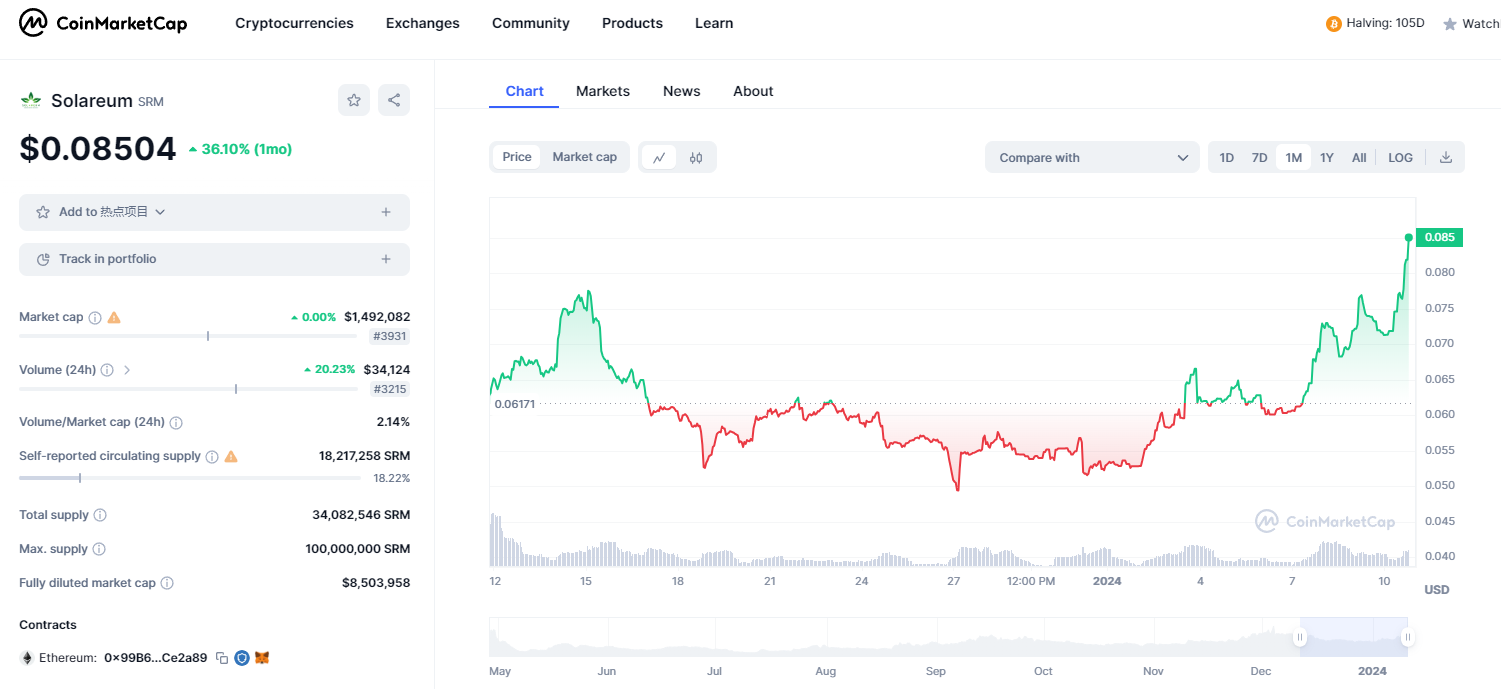Open the Exchanges menu
The width and height of the screenshot is (1501, 689).
pos(423,23)
